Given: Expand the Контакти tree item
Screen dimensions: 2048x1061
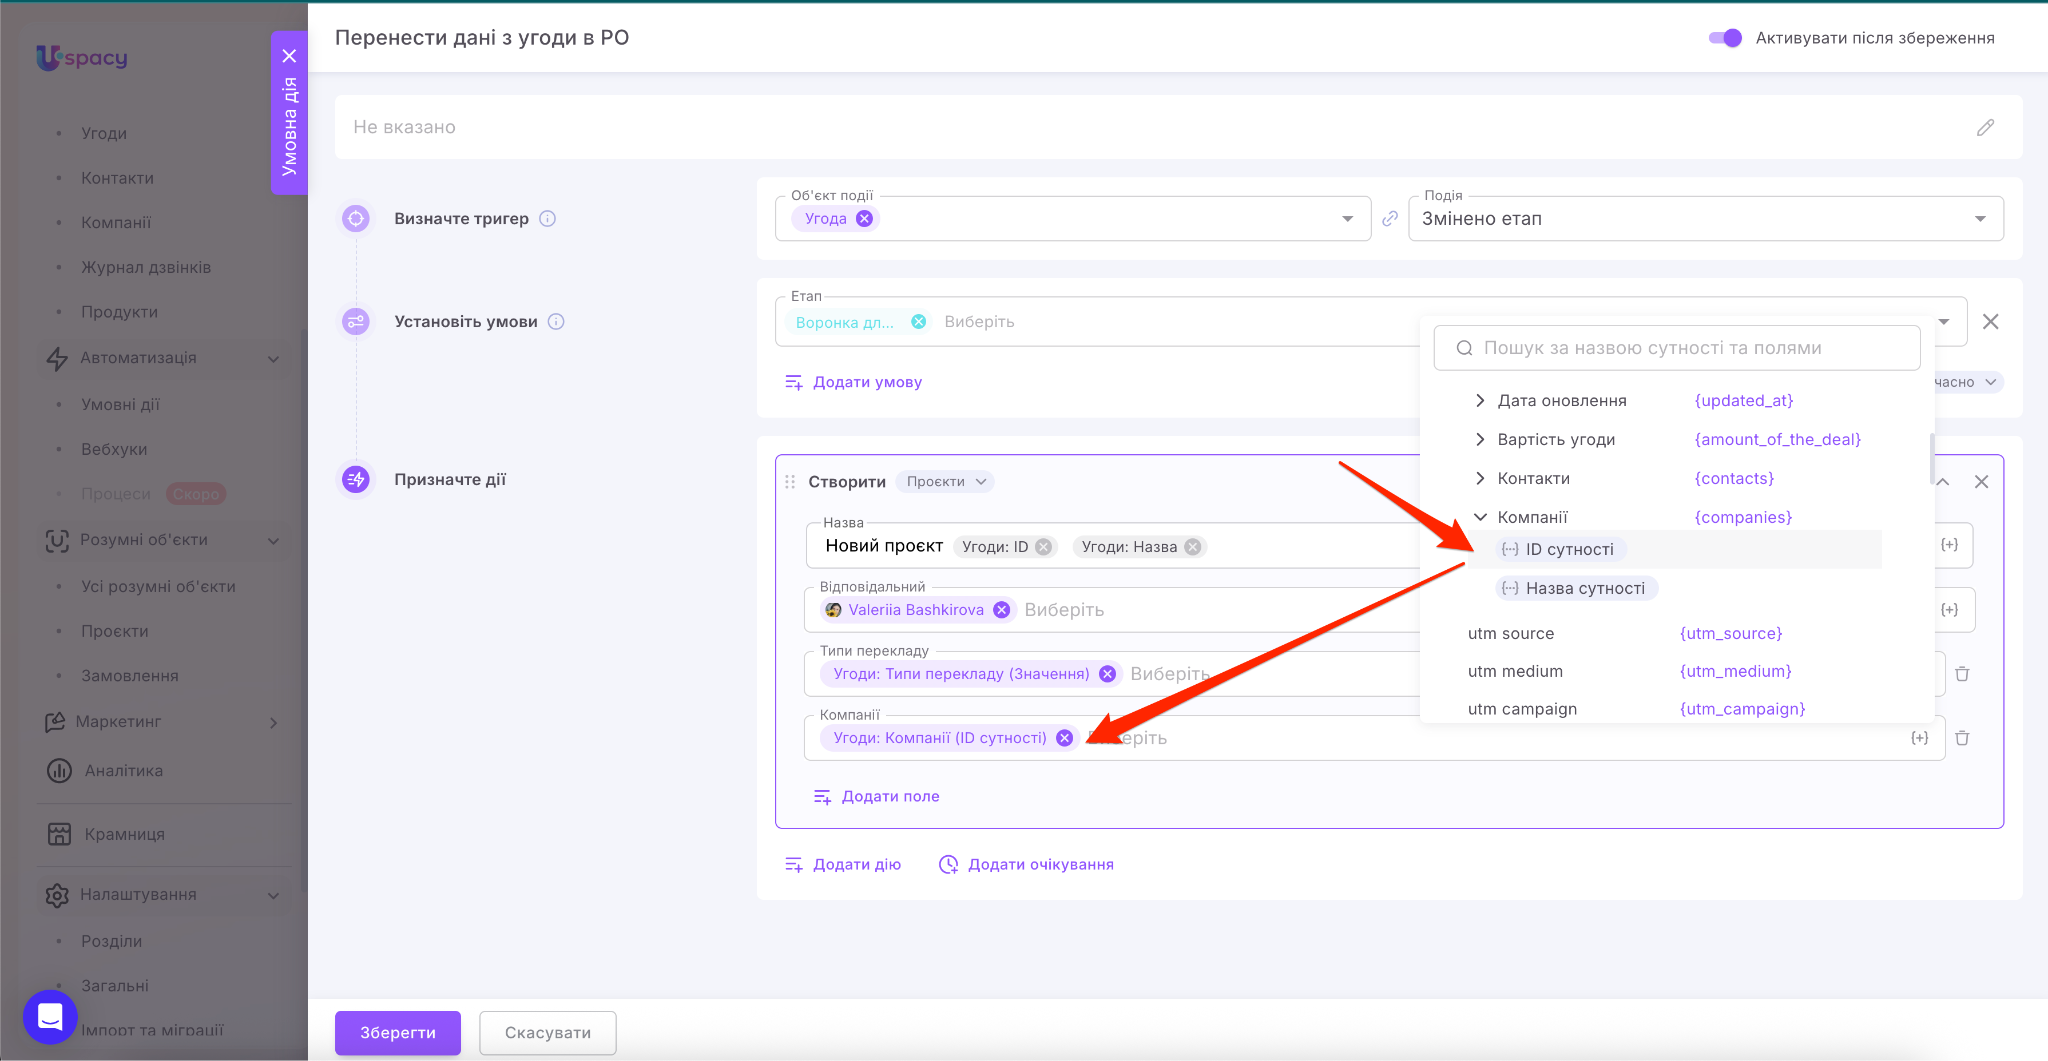Looking at the screenshot, I should [x=1480, y=479].
